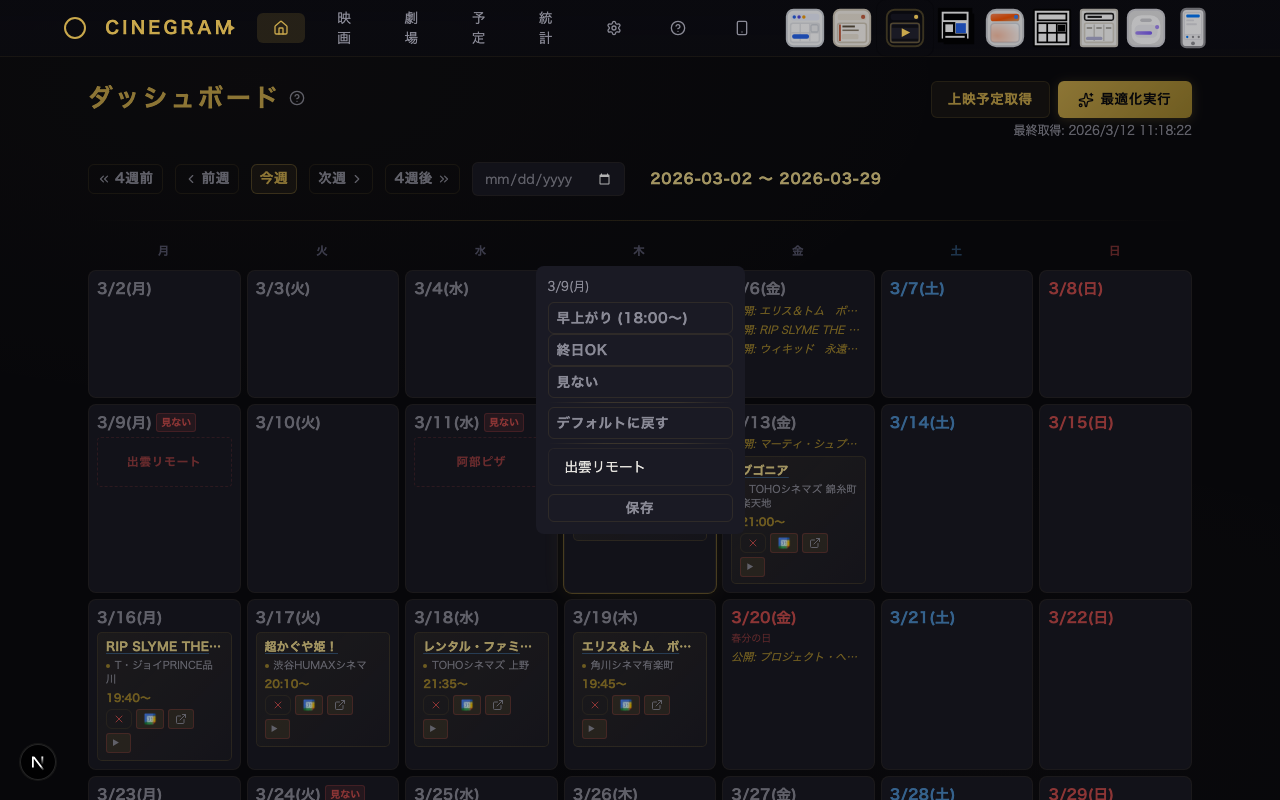Go back using the 前週 button
The width and height of the screenshot is (1280, 800).
pyautogui.click(x=207, y=179)
